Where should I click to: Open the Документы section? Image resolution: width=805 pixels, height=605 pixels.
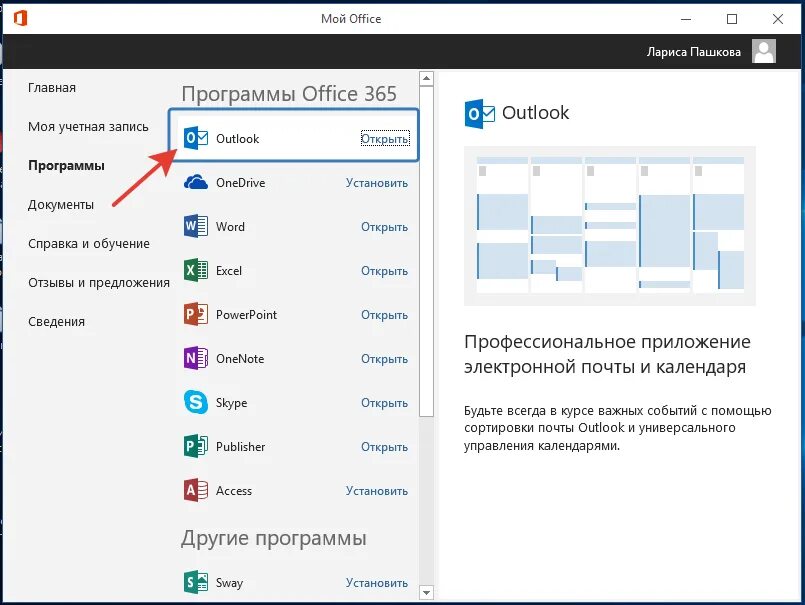(x=61, y=204)
